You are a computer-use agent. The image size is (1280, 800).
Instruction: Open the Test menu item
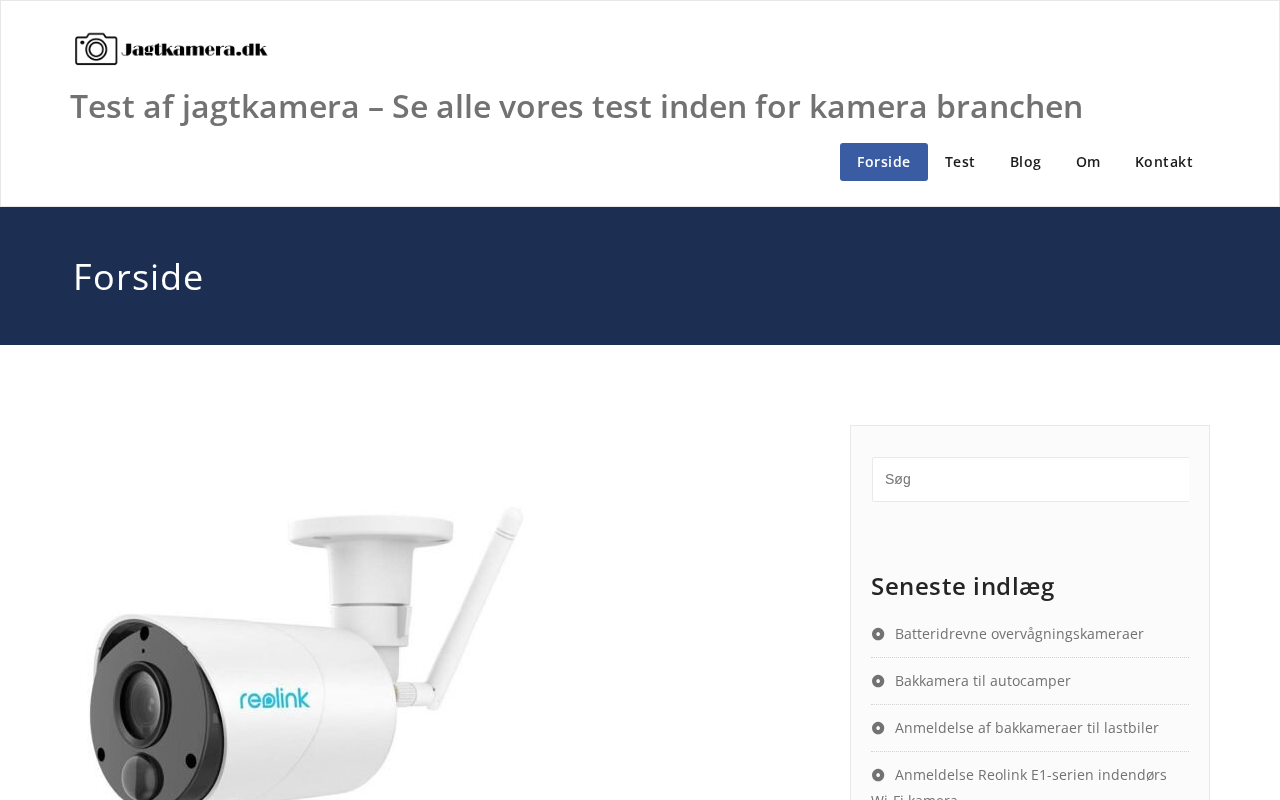pyautogui.click(x=960, y=162)
